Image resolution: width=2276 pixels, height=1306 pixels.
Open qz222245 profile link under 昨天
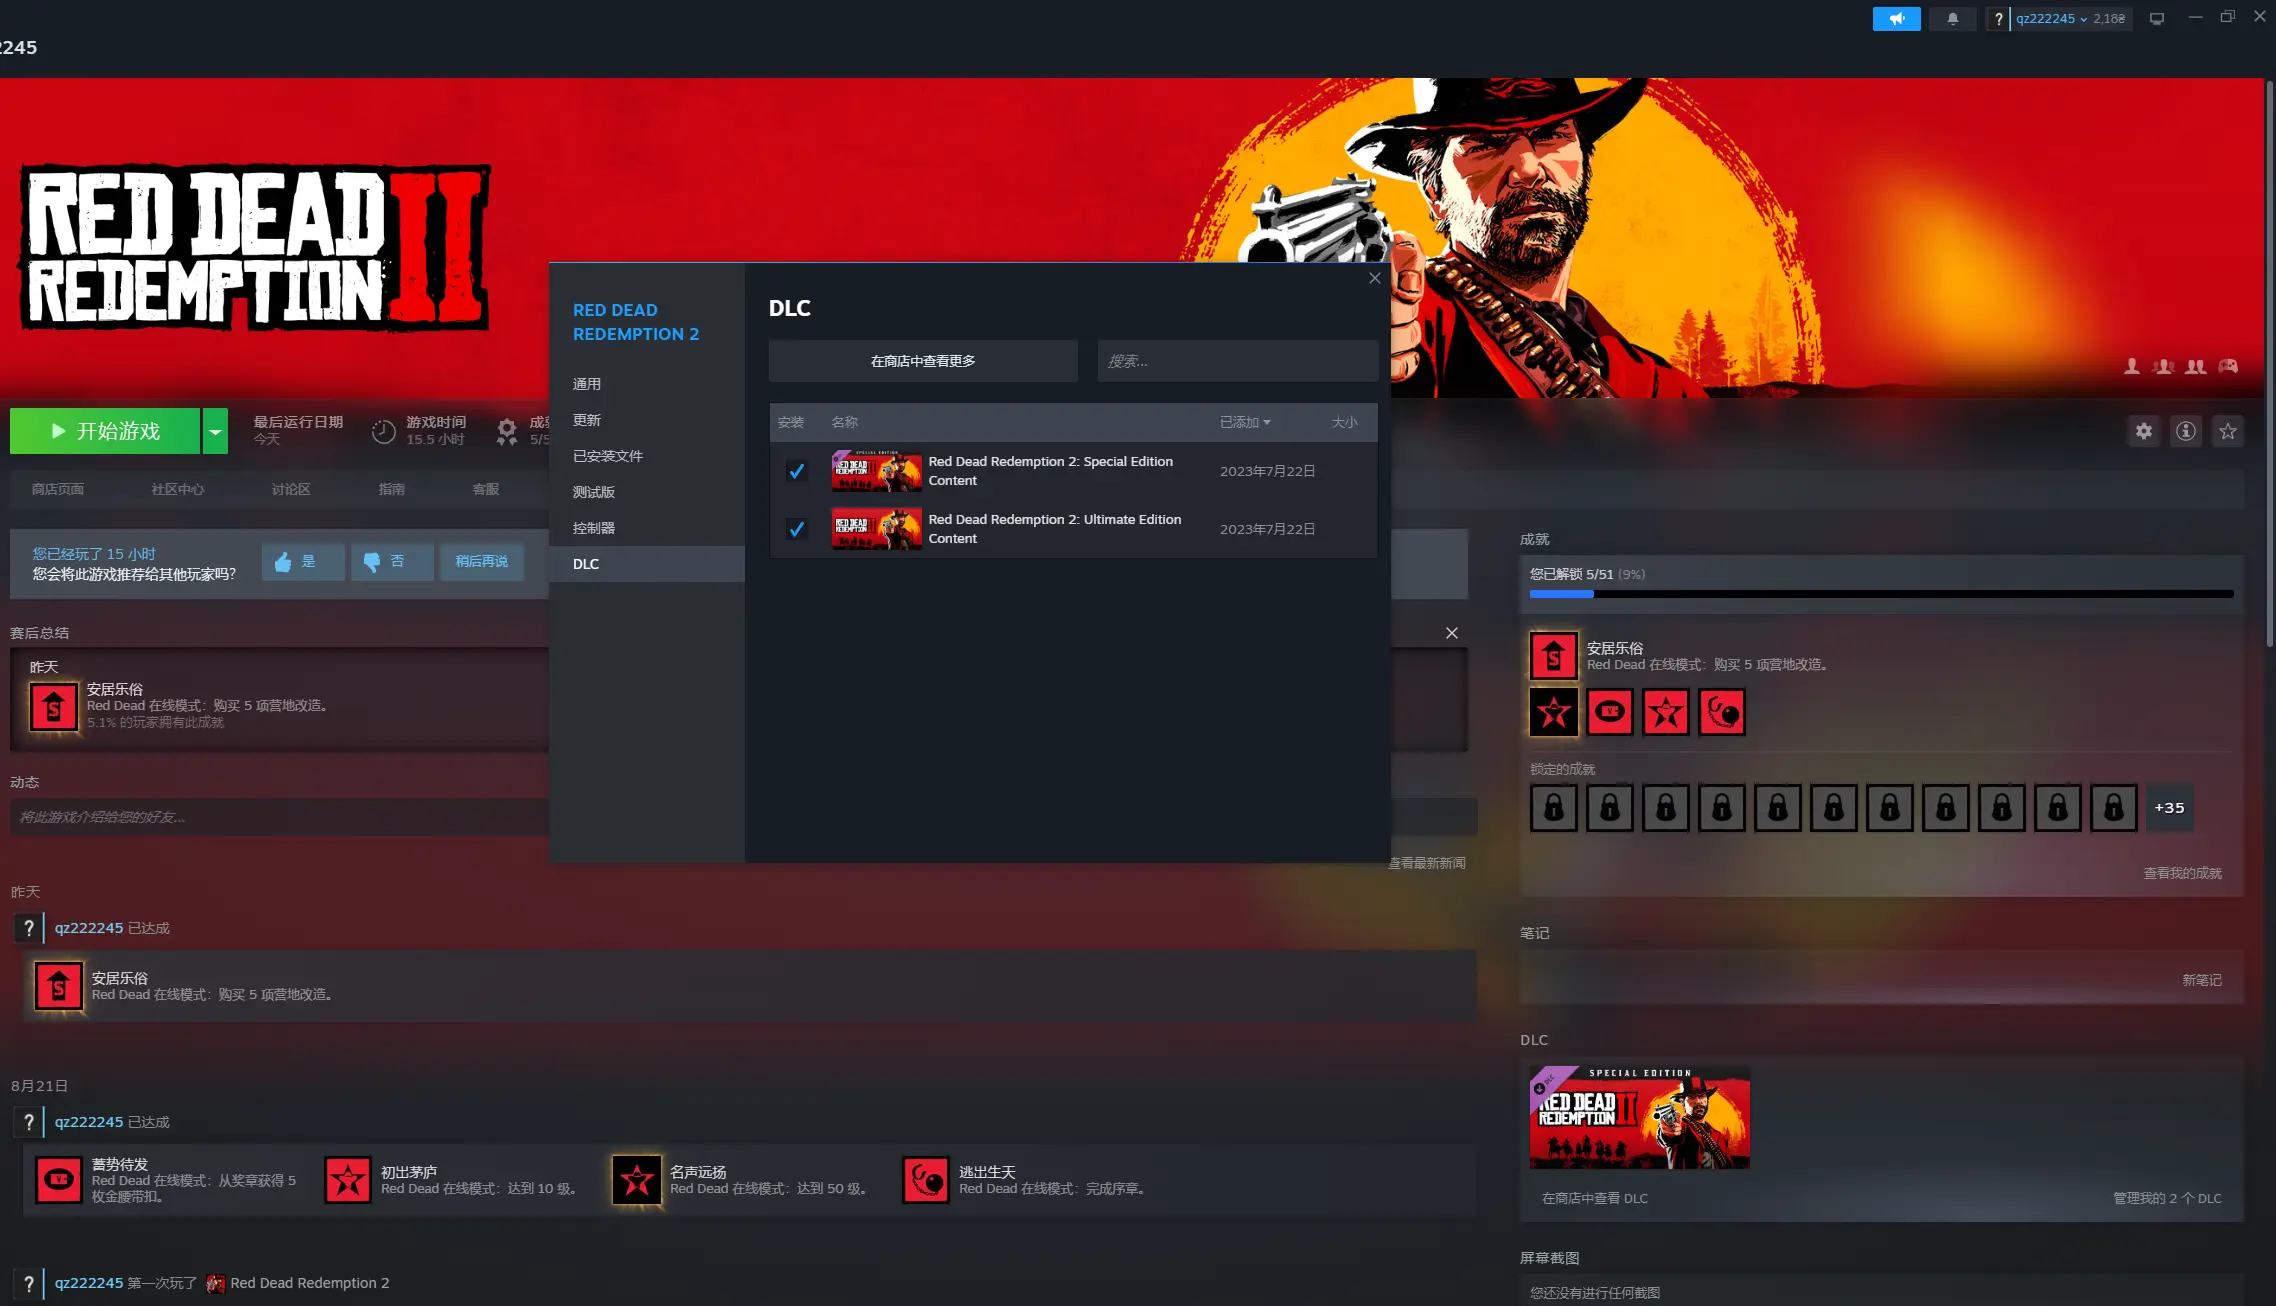click(x=89, y=928)
